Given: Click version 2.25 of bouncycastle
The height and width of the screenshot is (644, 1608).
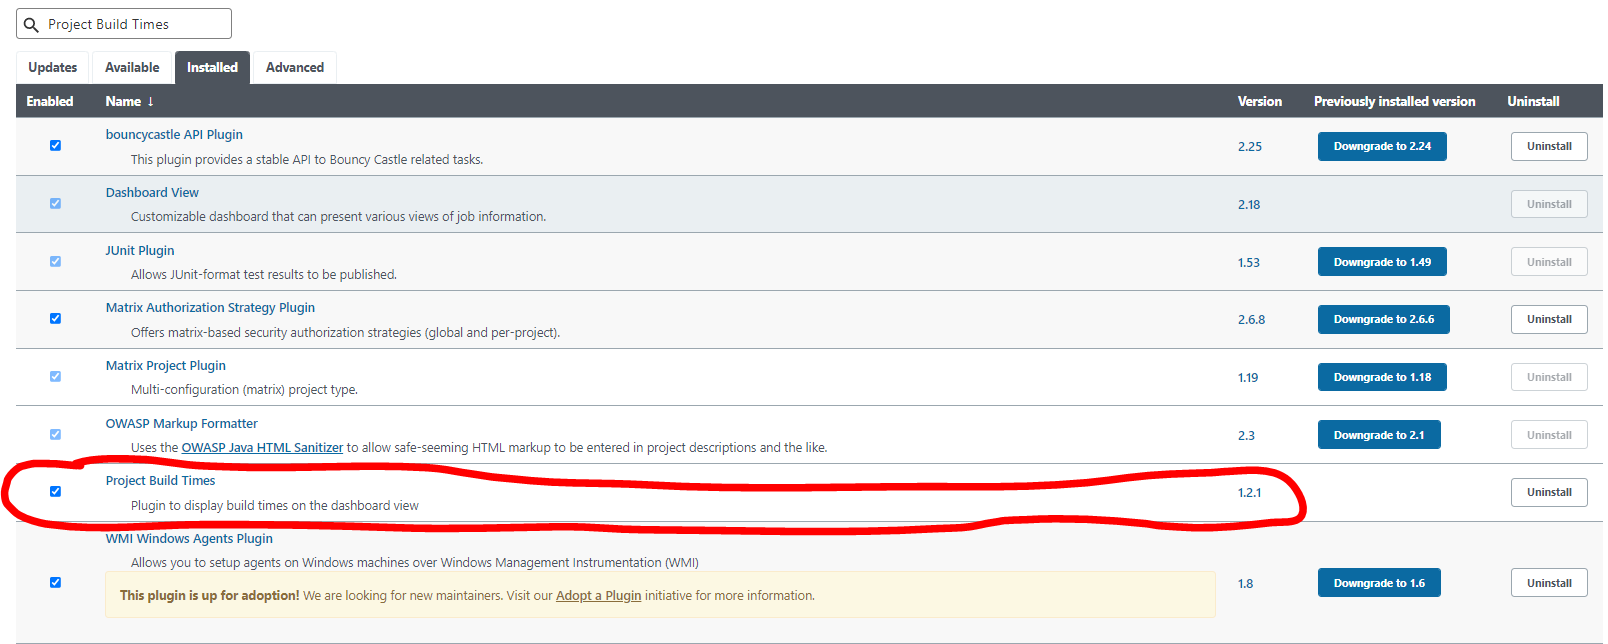Looking at the screenshot, I should 1250,146.
